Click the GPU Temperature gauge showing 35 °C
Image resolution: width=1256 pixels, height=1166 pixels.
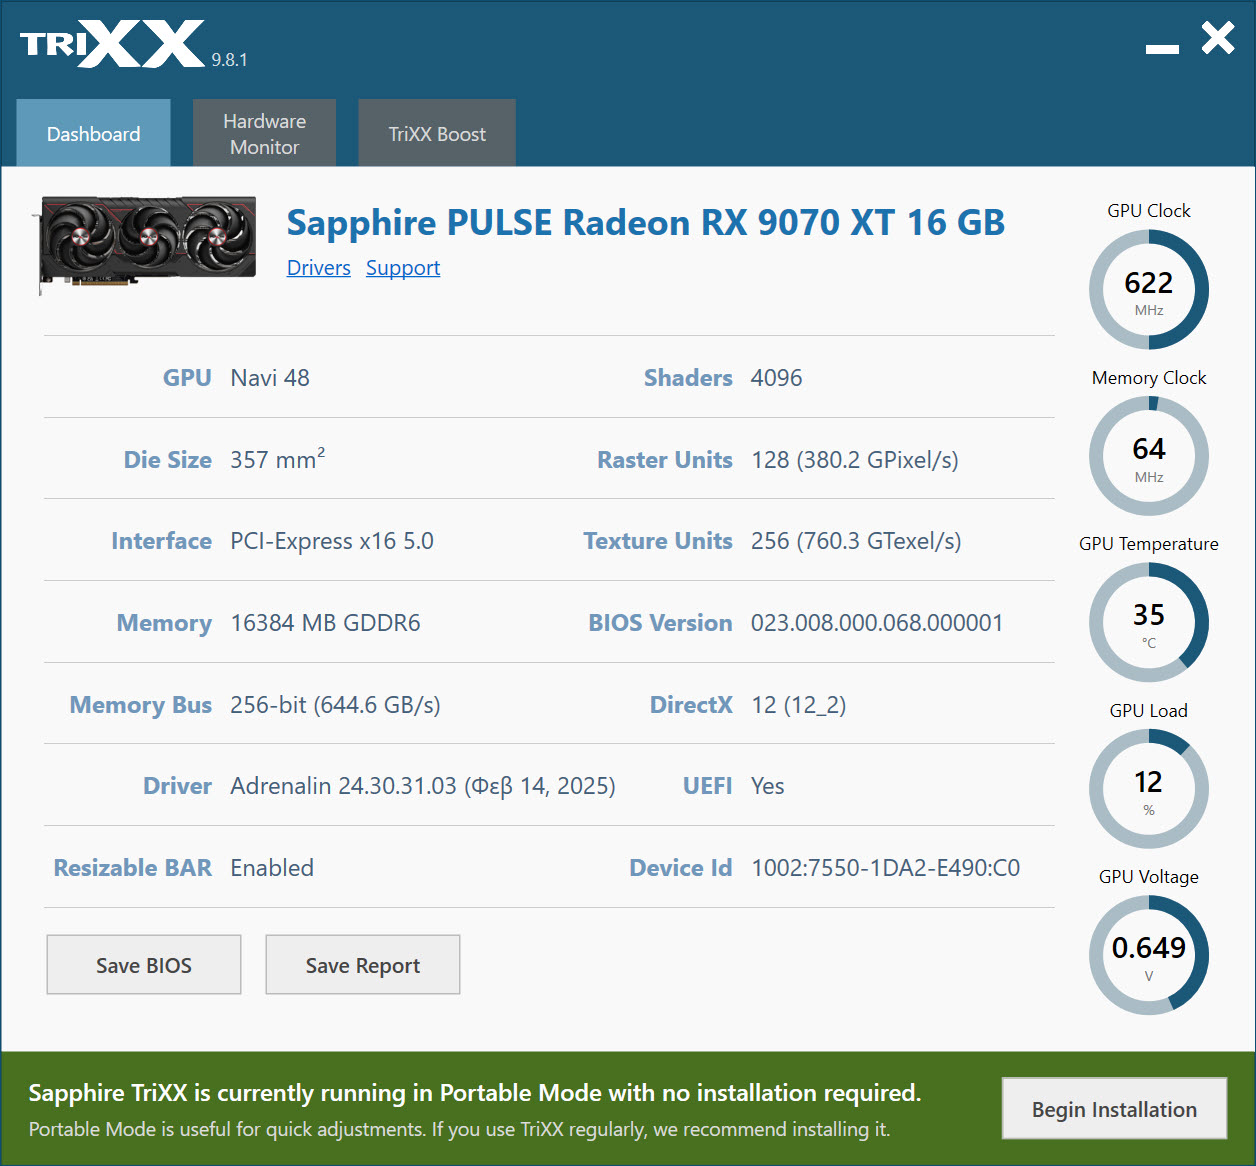(1149, 622)
